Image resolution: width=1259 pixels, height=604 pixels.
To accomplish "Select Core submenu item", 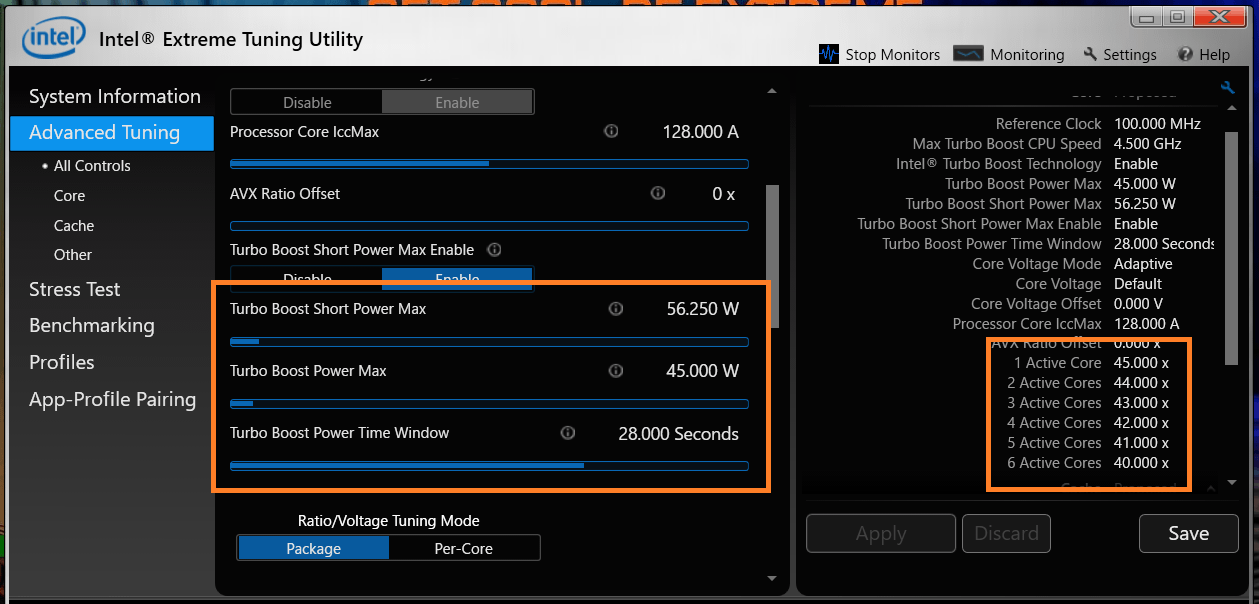I will [69, 196].
